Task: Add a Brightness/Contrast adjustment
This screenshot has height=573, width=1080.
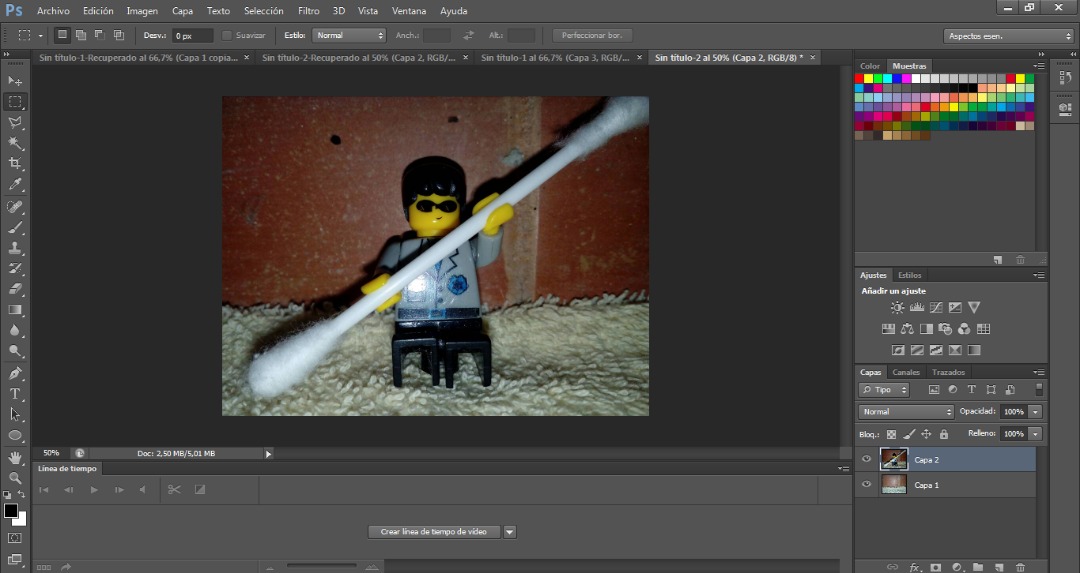Action: tap(897, 308)
